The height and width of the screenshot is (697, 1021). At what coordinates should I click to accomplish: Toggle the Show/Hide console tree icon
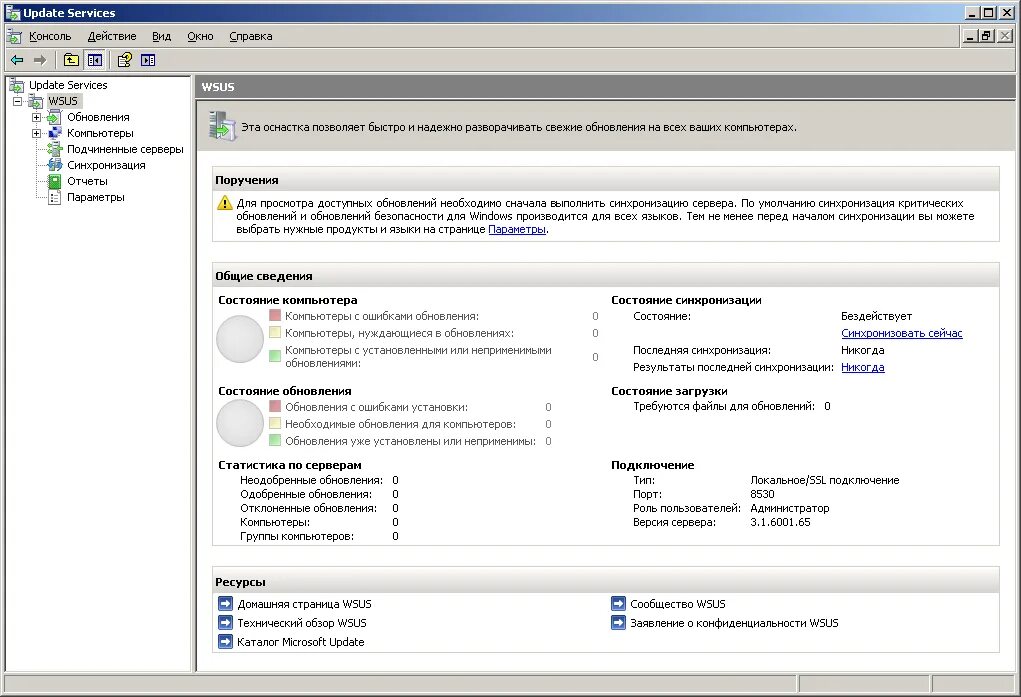pos(95,60)
